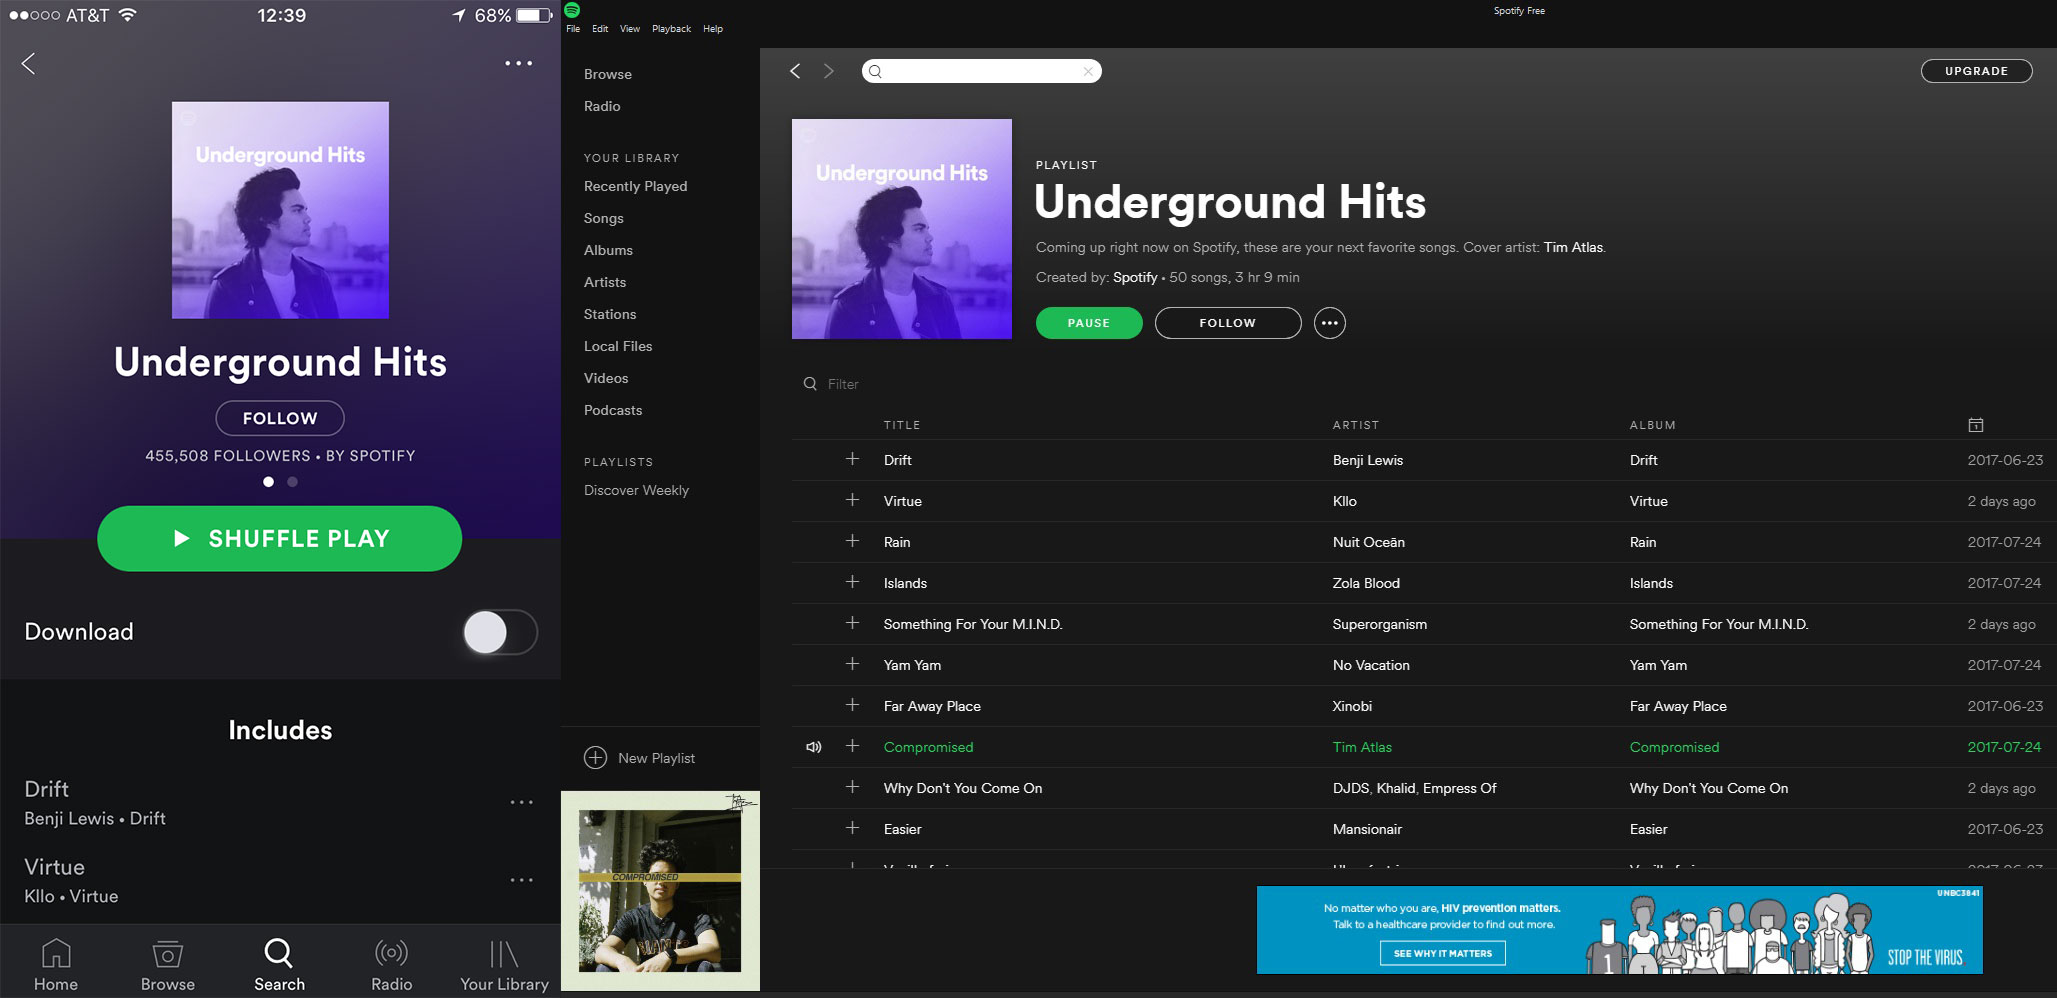Click the desktop search input field

tap(980, 71)
